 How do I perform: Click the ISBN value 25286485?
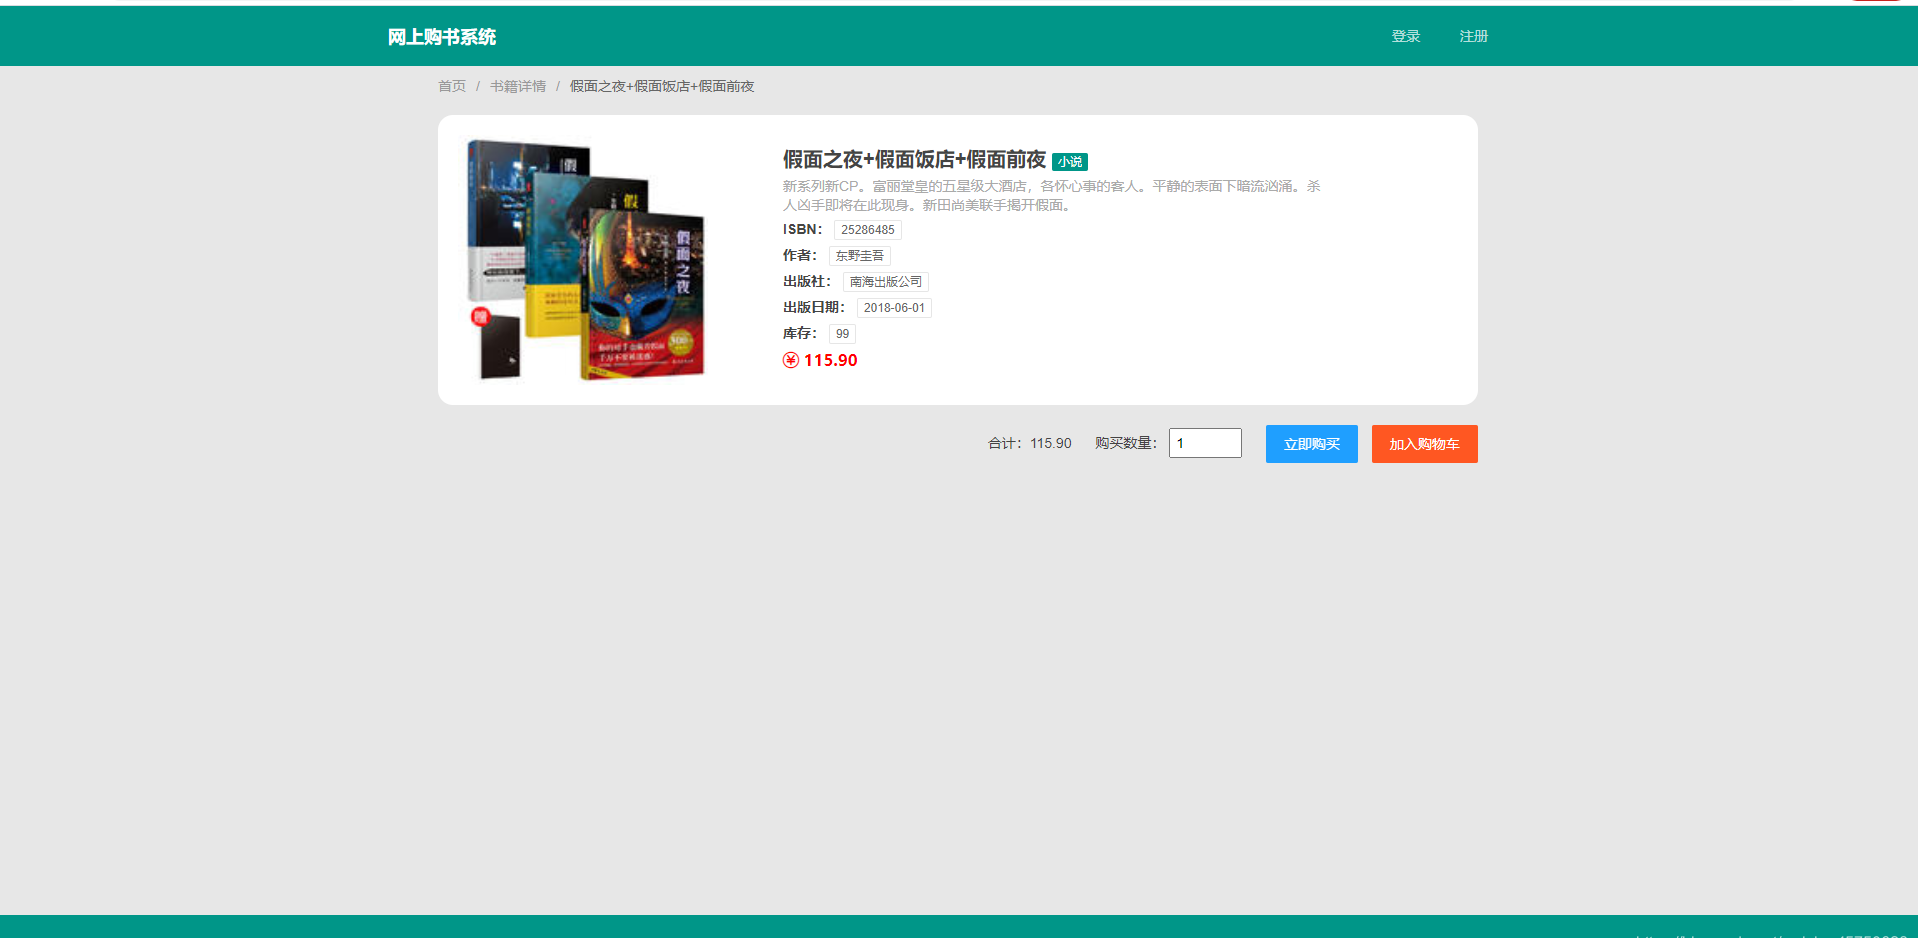coord(867,229)
